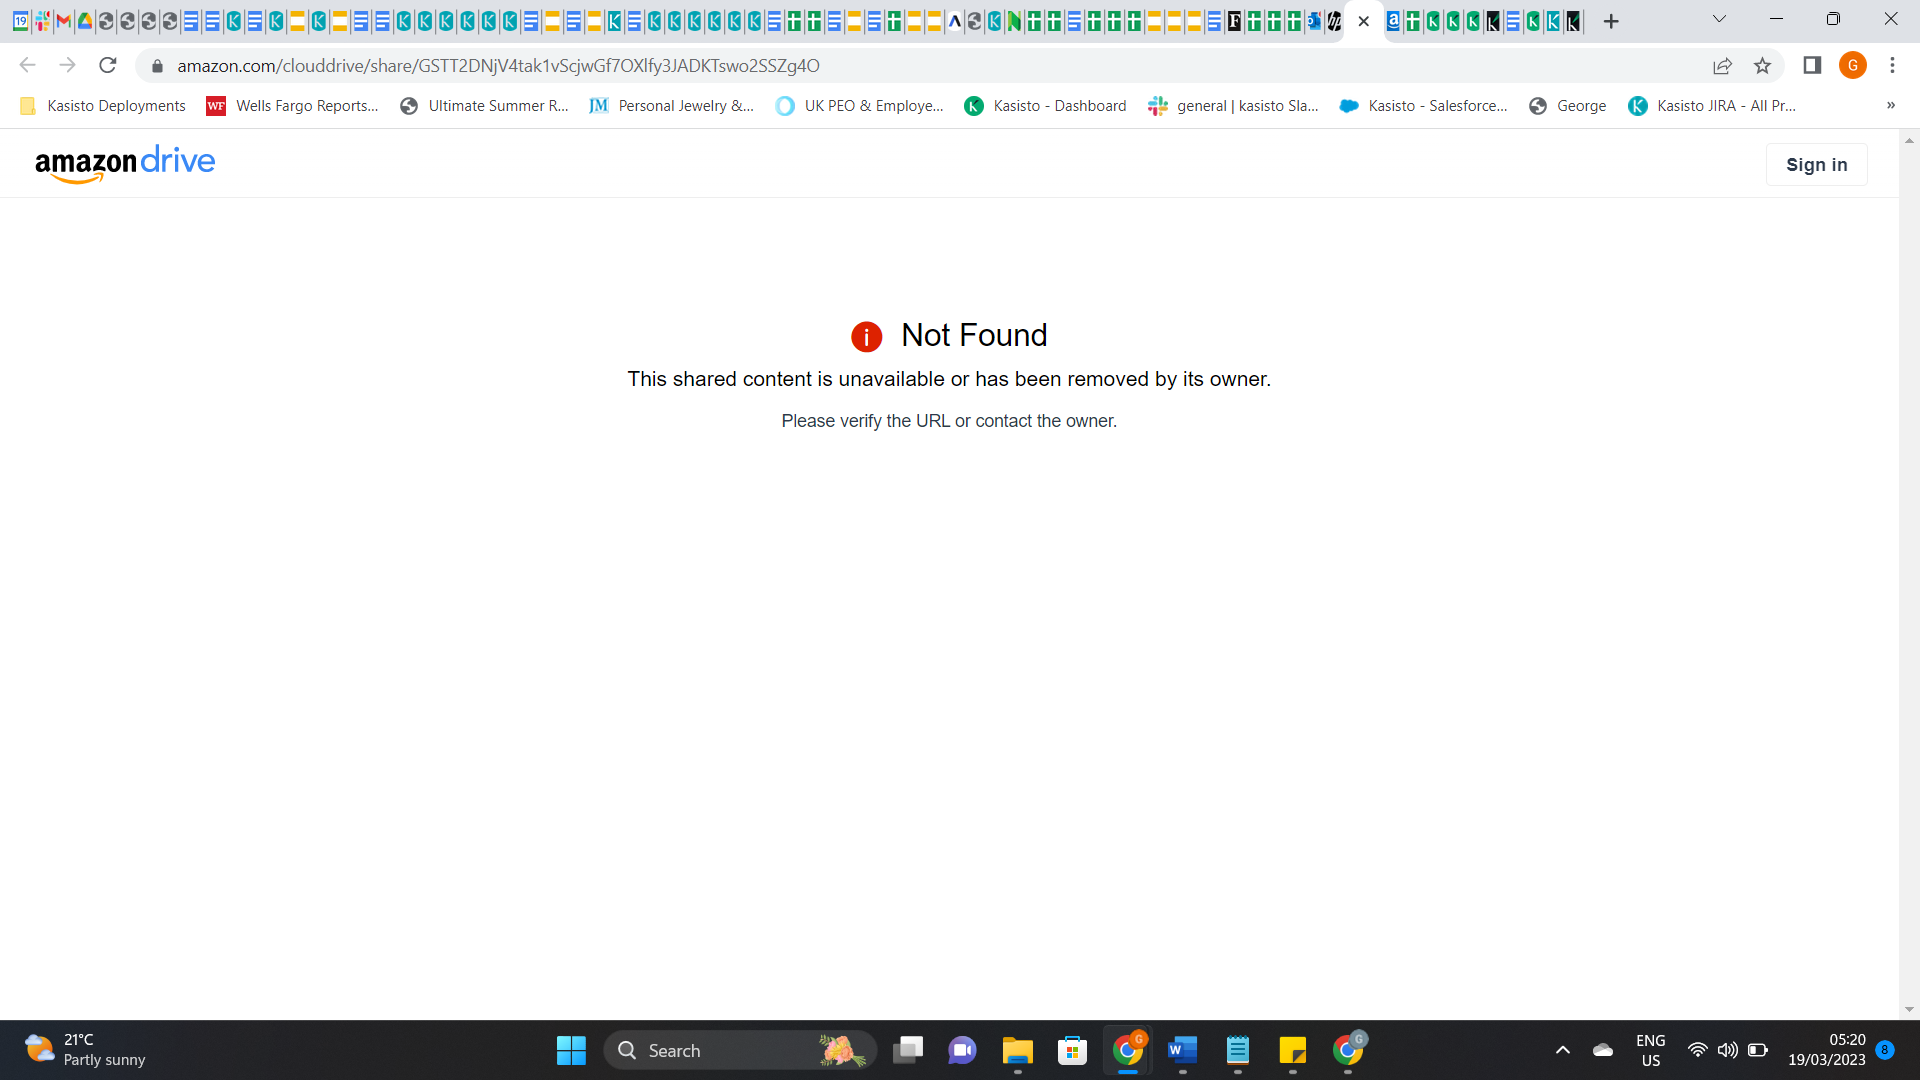Reload the current page
The width and height of the screenshot is (1920, 1080).
pyautogui.click(x=108, y=66)
